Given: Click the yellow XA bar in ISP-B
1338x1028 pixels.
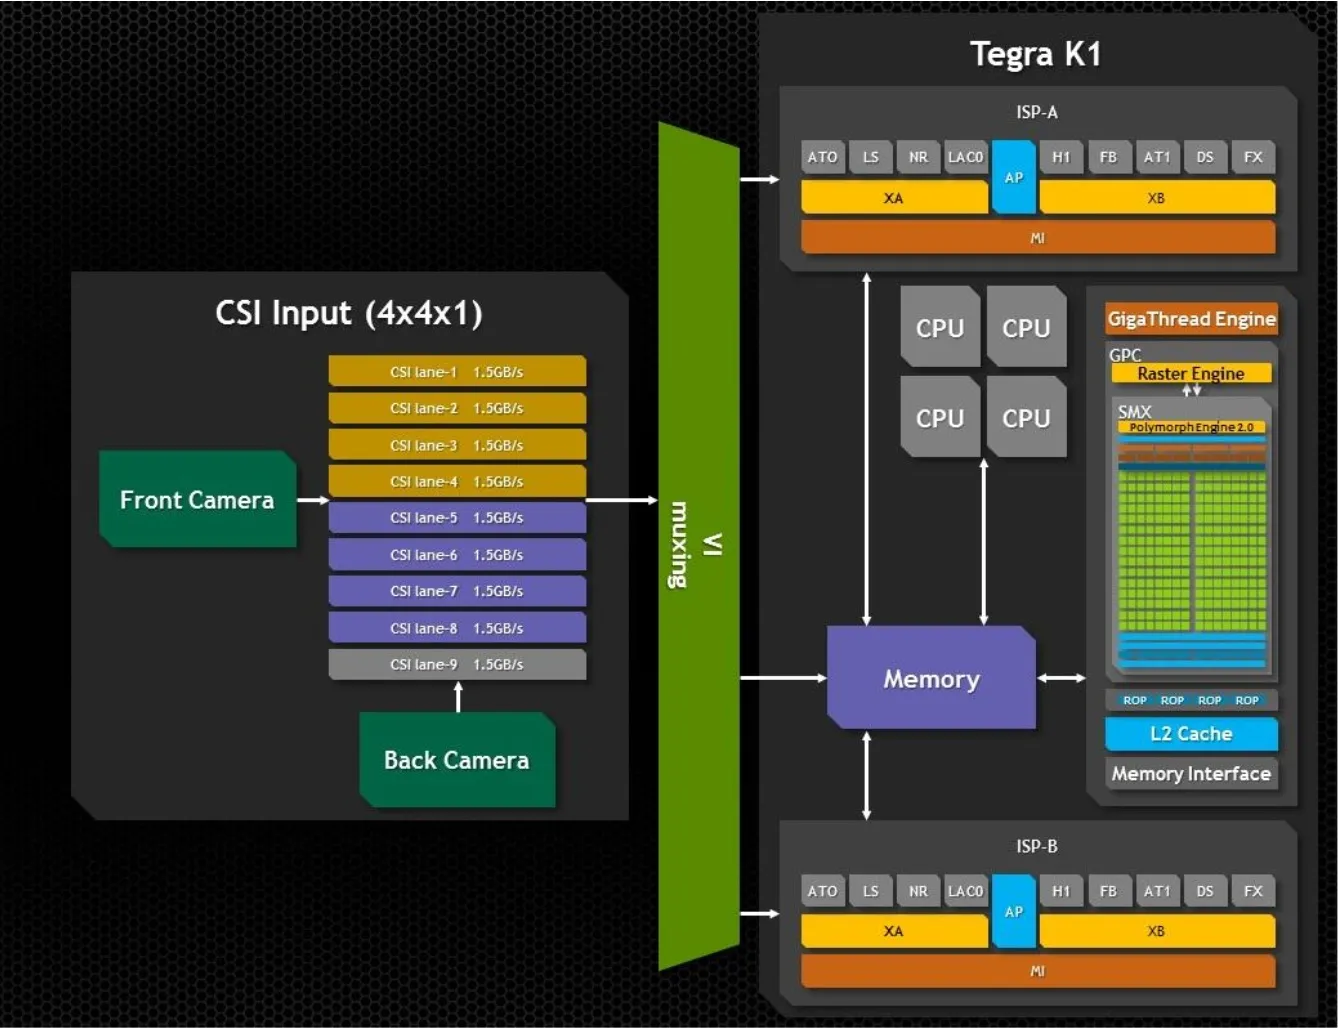Looking at the screenshot, I should point(894,931).
